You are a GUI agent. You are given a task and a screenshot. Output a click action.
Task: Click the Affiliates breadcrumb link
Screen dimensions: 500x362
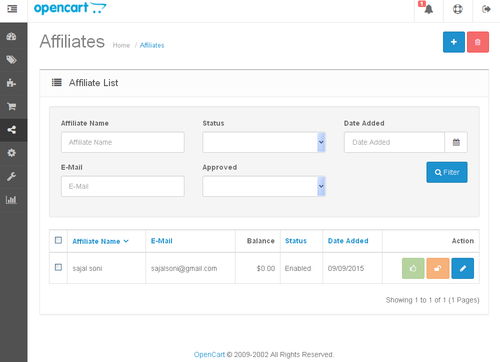pyautogui.click(x=152, y=45)
